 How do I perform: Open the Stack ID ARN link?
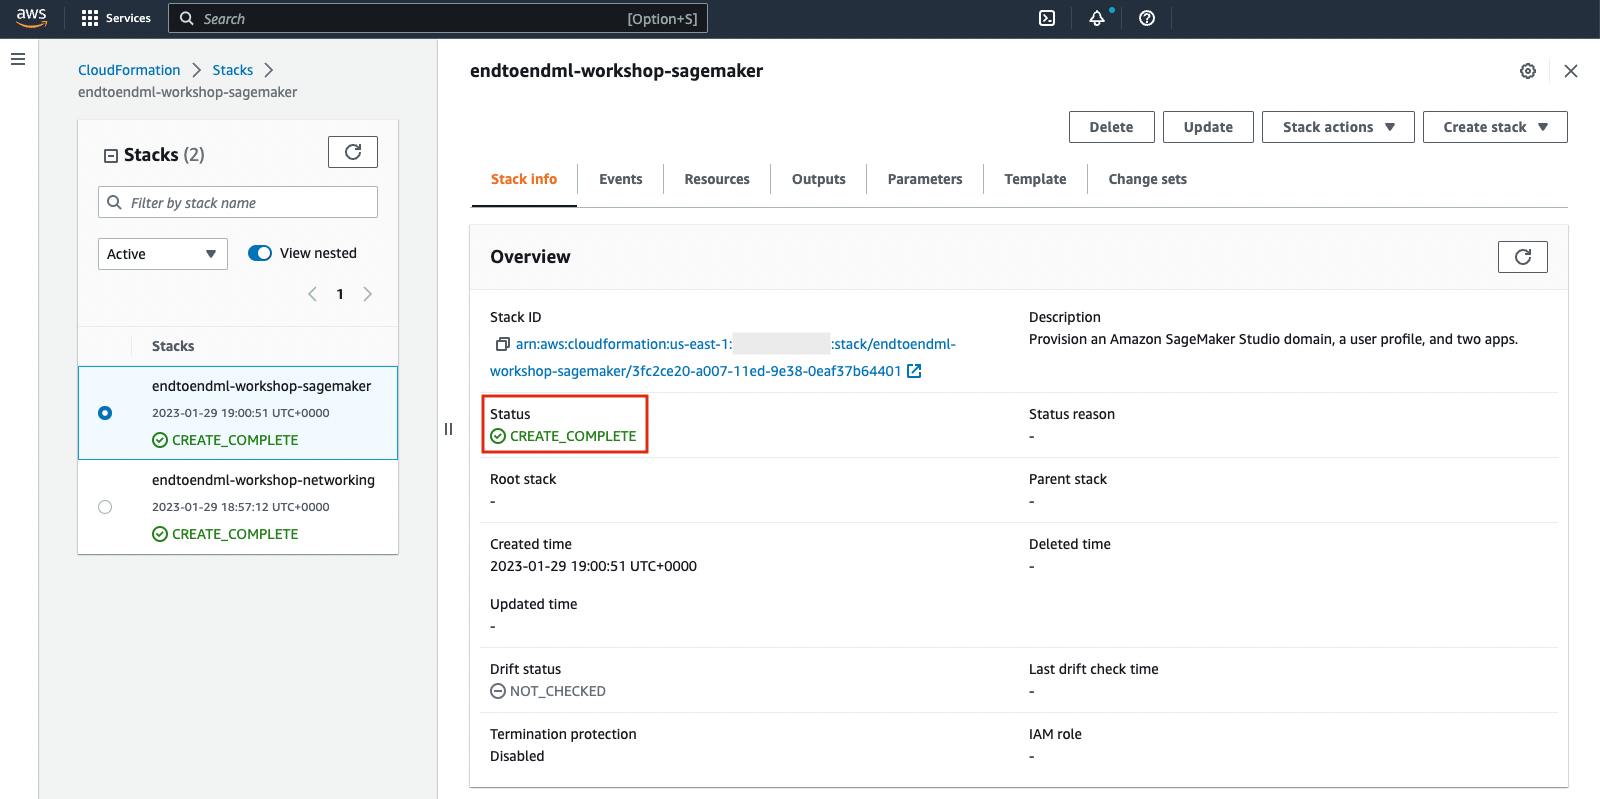click(x=723, y=357)
